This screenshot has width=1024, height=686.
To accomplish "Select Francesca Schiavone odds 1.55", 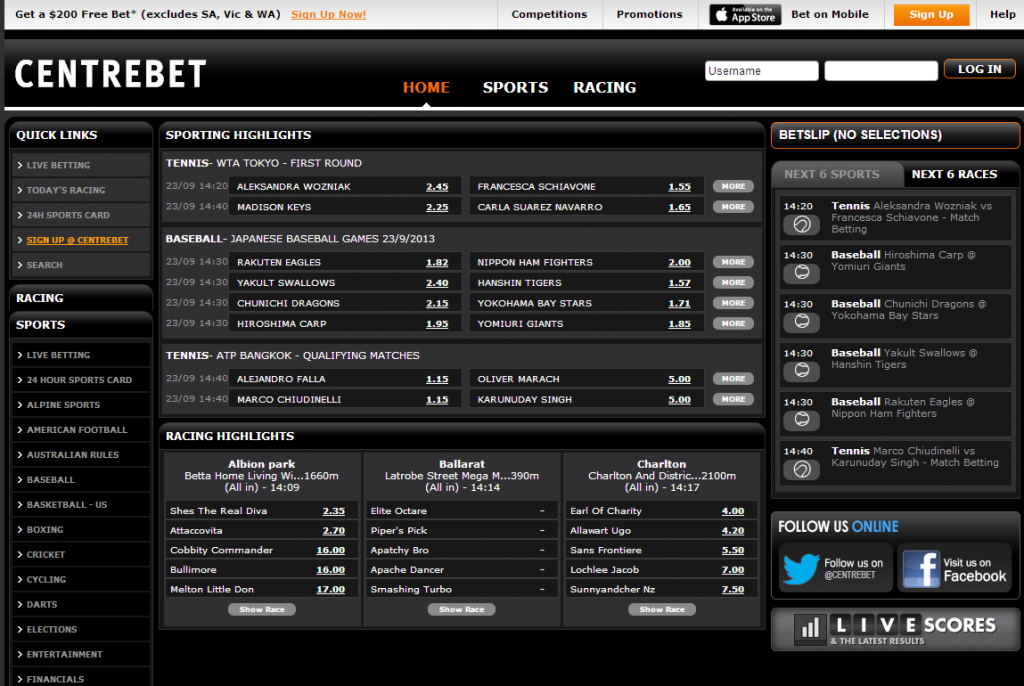I will click(679, 187).
